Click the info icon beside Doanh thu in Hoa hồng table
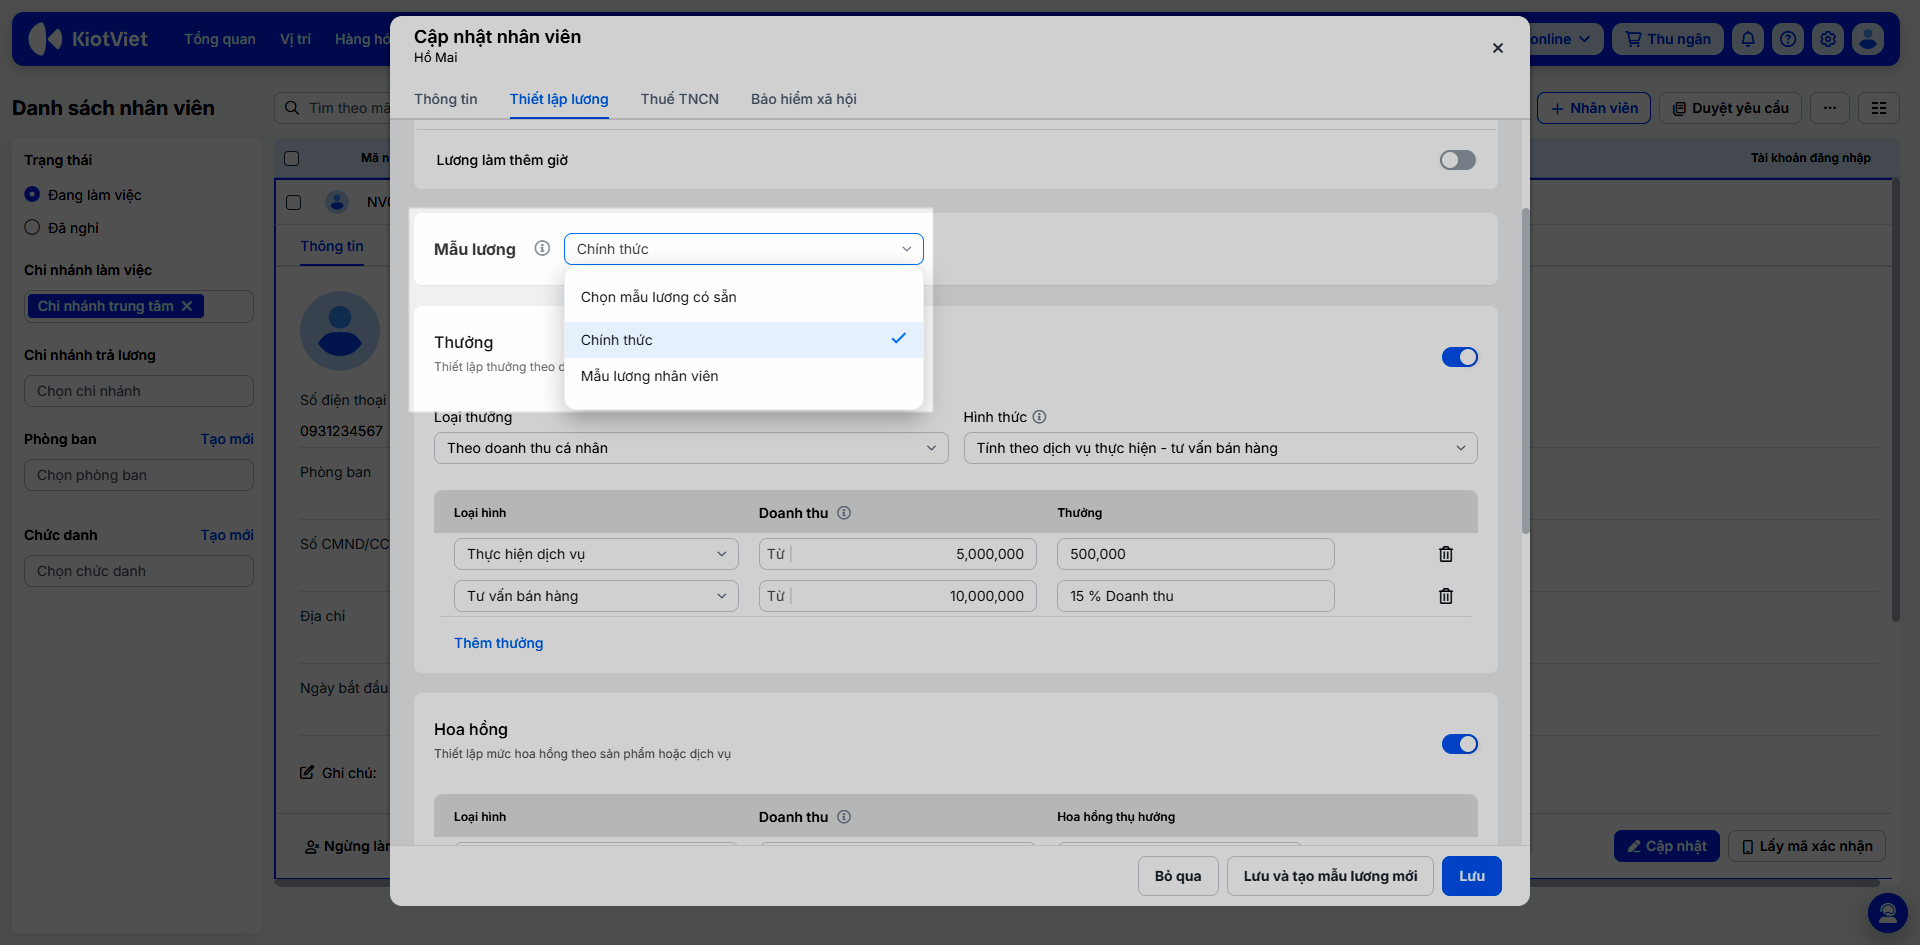1920x945 pixels. click(x=844, y=817)
